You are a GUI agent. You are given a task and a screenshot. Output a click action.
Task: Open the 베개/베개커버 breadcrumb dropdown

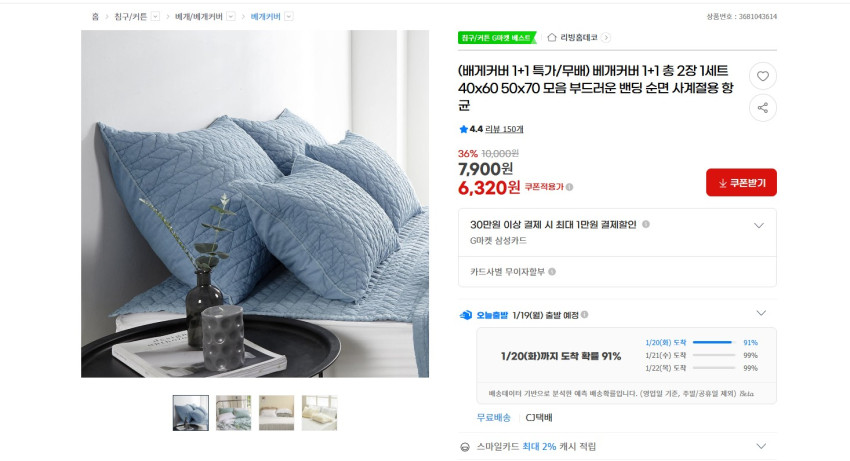click(231, 16)
